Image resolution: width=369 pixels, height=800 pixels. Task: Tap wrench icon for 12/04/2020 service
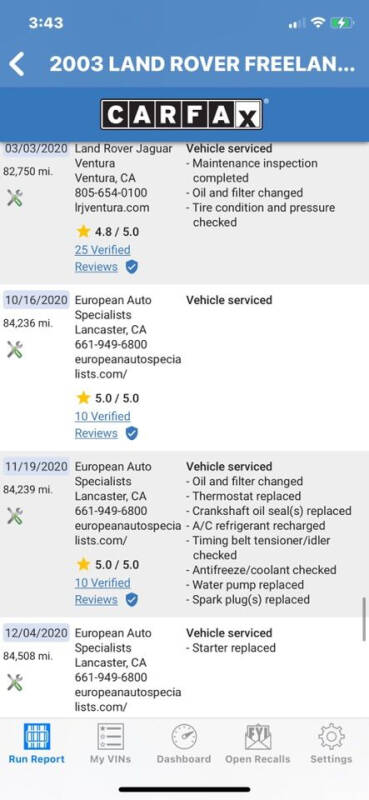[15, 682]
